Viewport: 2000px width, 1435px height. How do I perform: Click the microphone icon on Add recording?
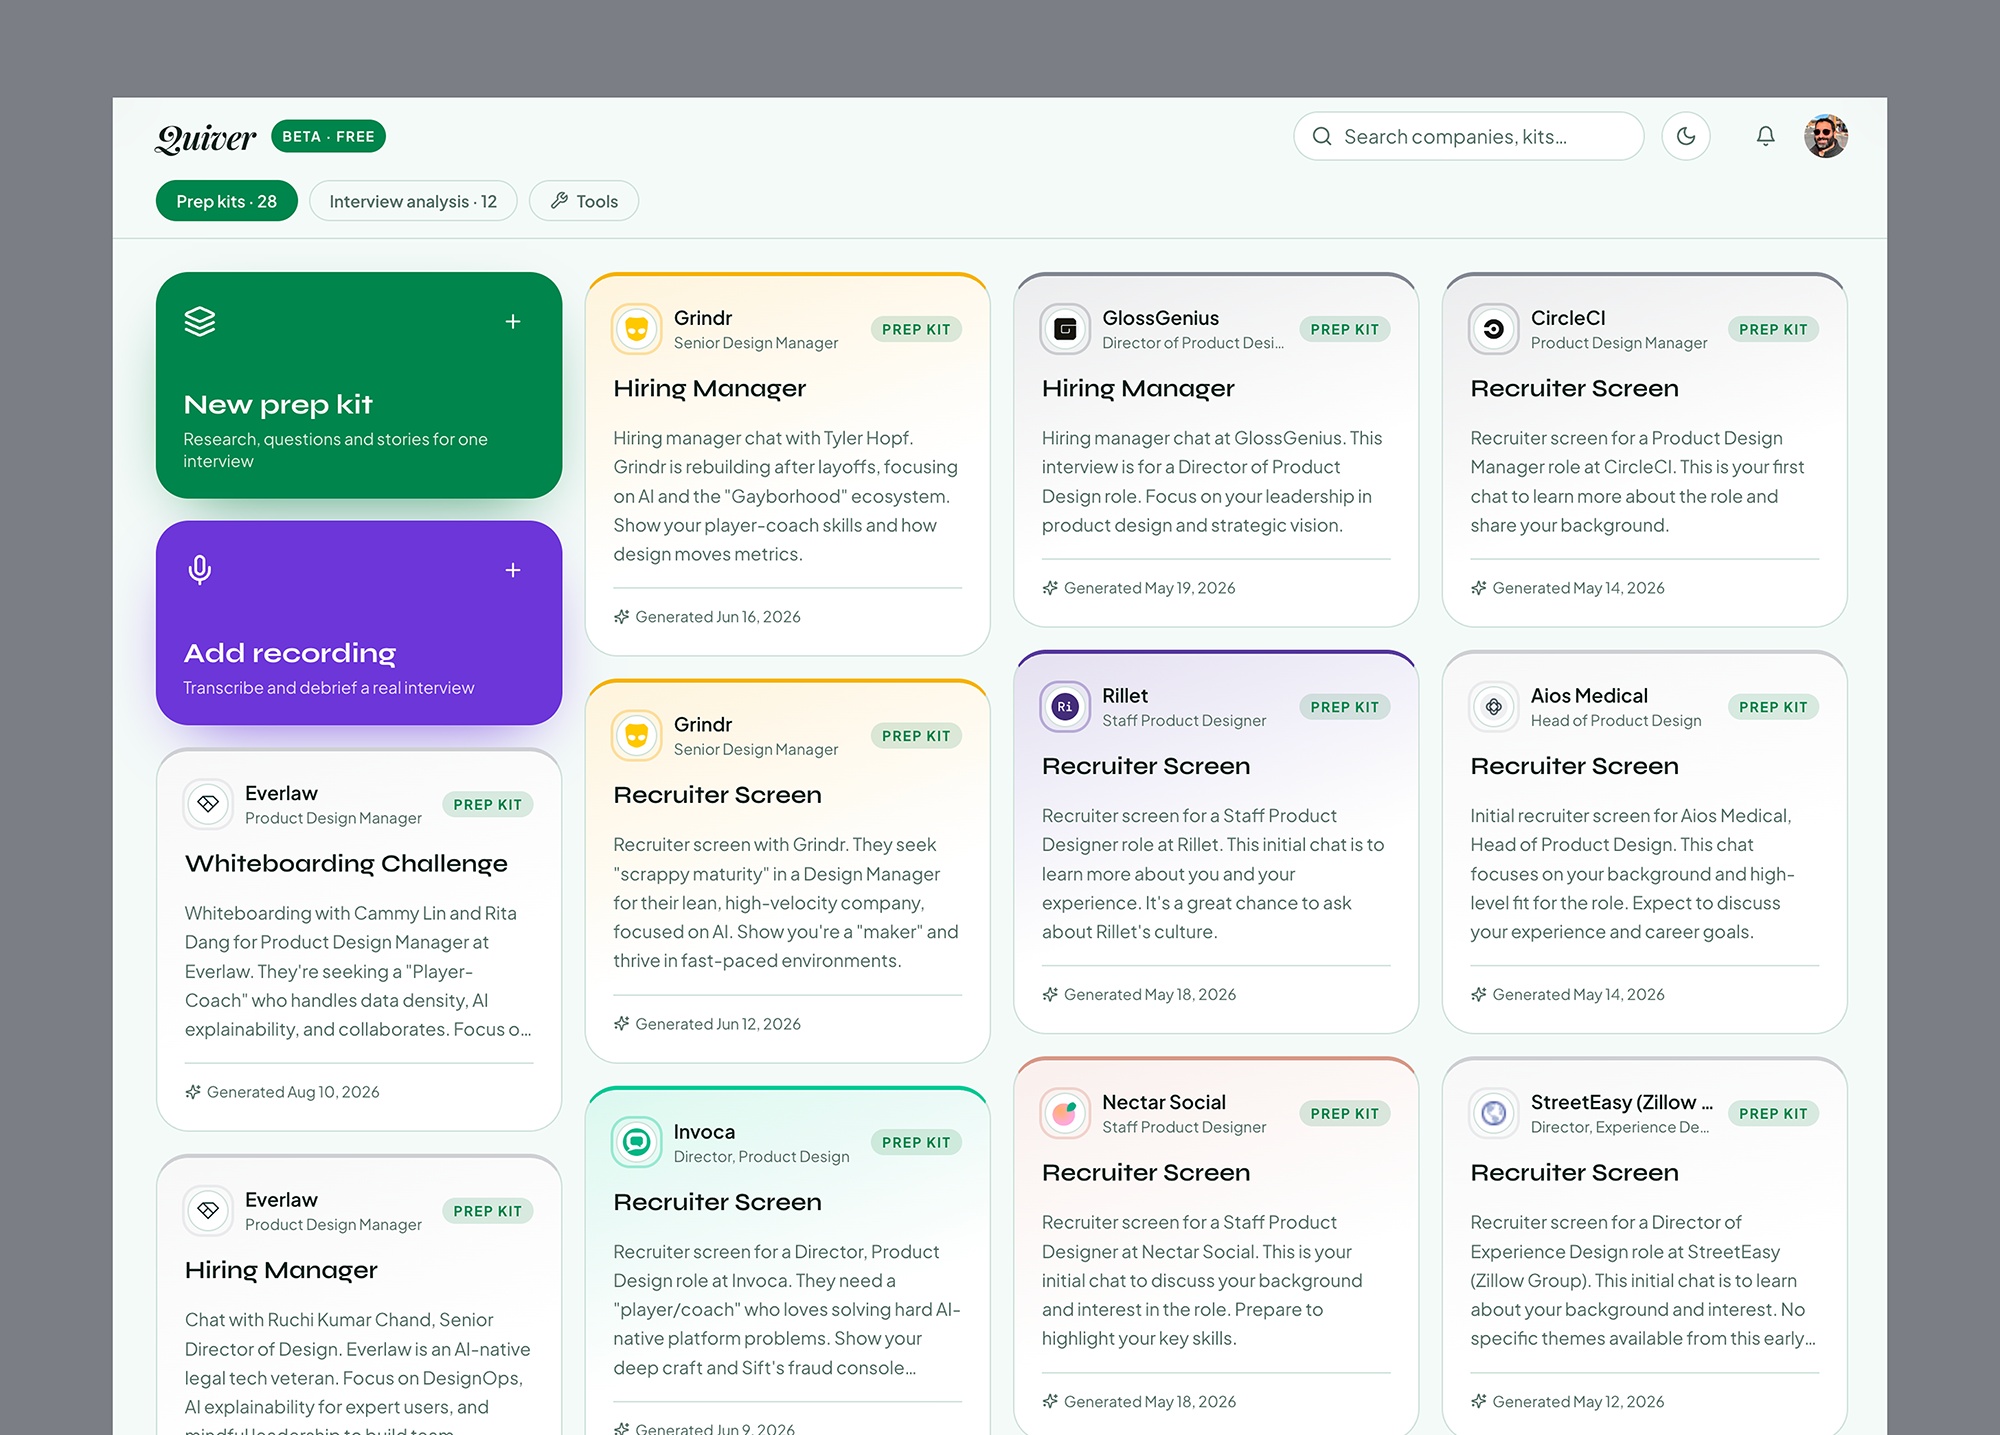(x=200, y=570)
